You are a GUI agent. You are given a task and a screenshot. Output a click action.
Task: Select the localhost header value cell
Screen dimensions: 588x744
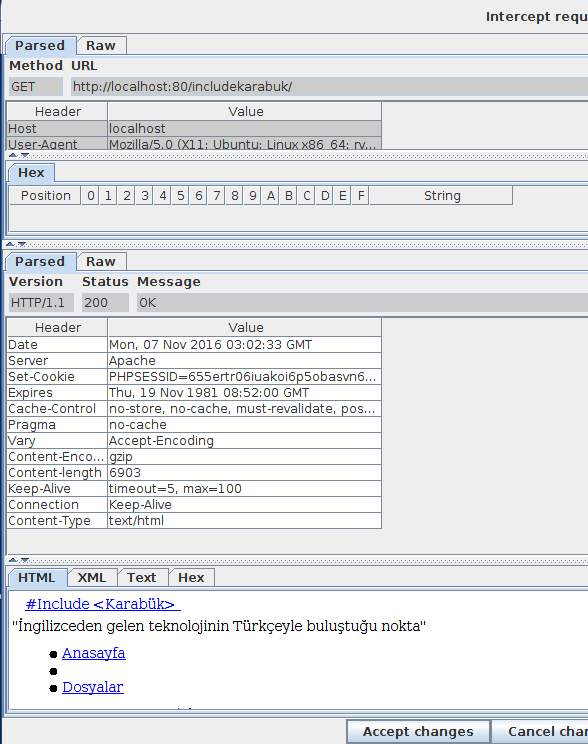pyautogui.click(x=244, y=129)
